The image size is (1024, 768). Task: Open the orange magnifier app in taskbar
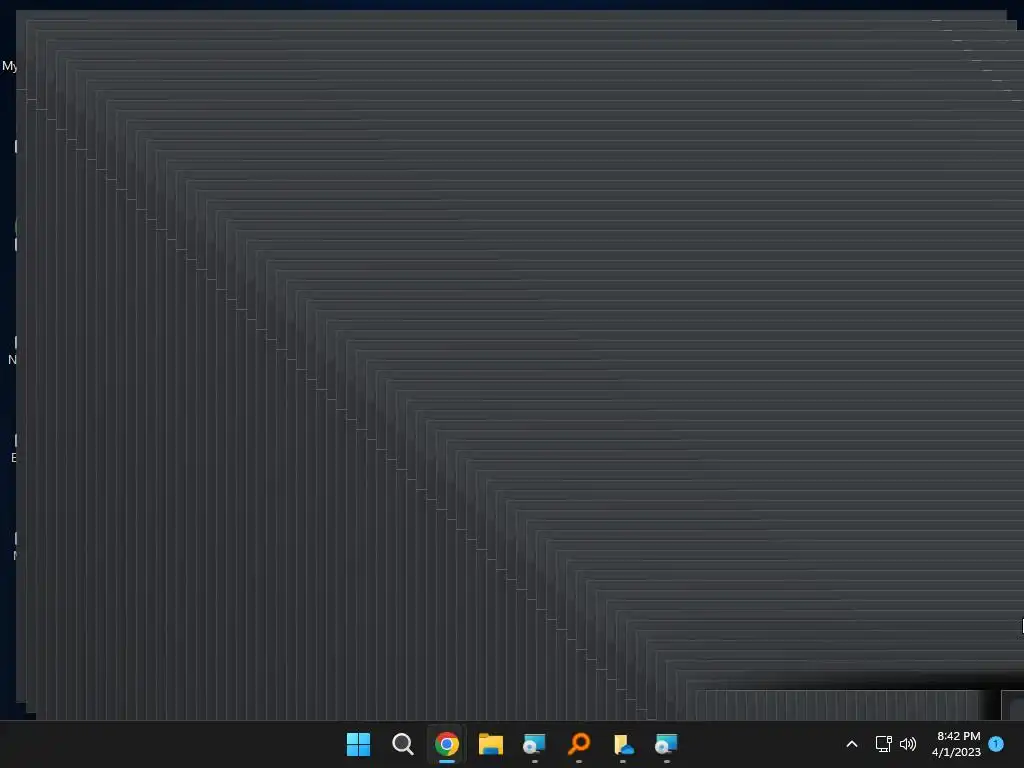579,744
